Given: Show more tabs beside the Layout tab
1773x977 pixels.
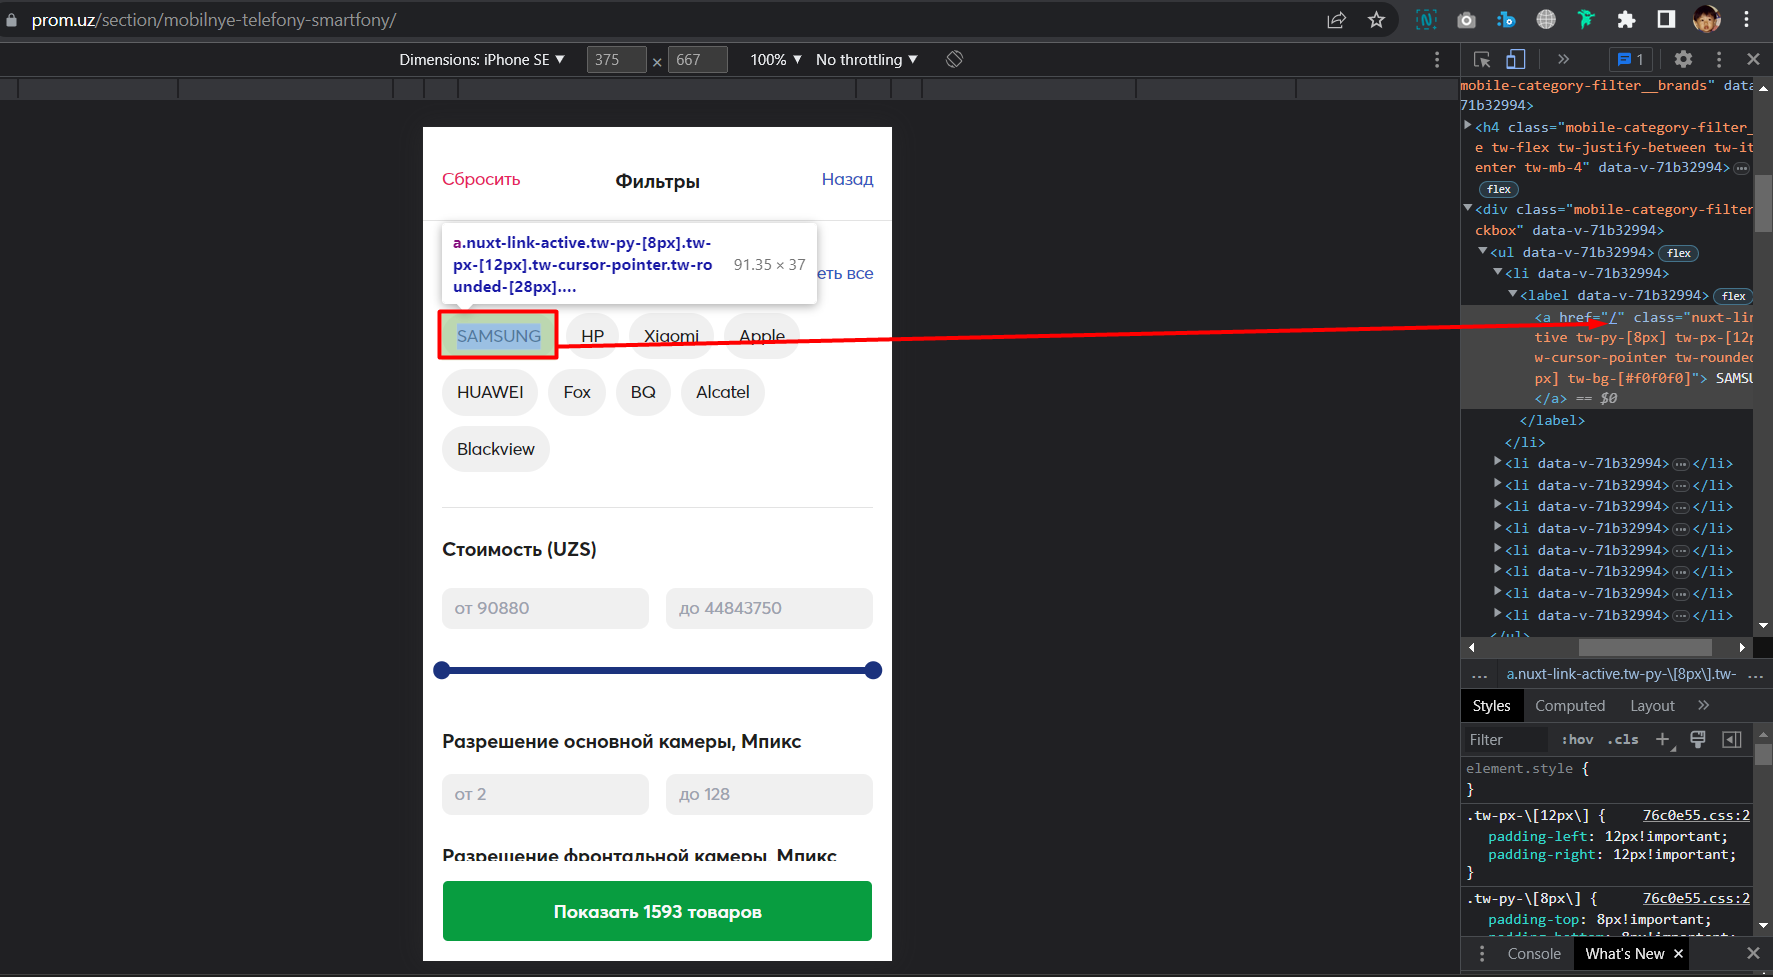Looking at the screenshot, I should pyautogui.click(x=1704, y=705).
